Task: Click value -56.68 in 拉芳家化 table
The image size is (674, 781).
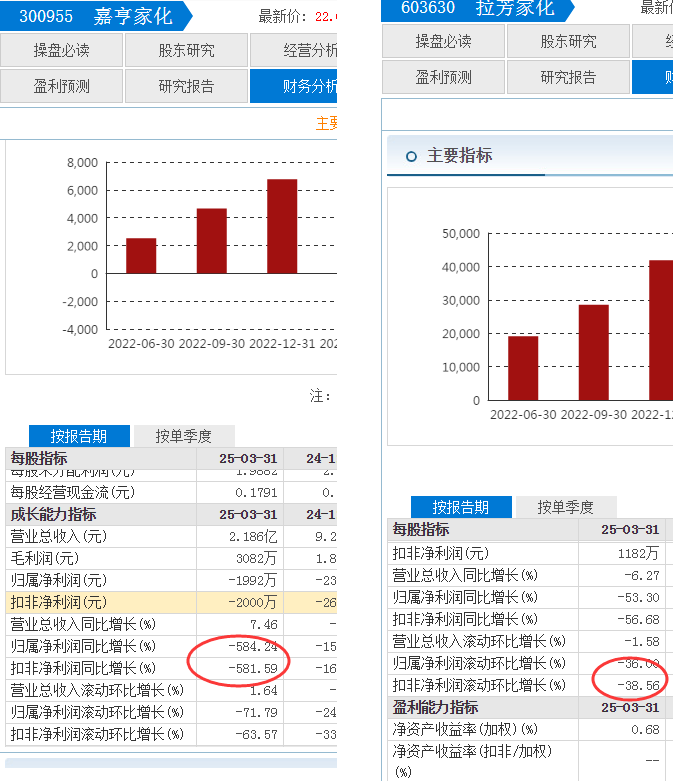Action: point(638,620)
